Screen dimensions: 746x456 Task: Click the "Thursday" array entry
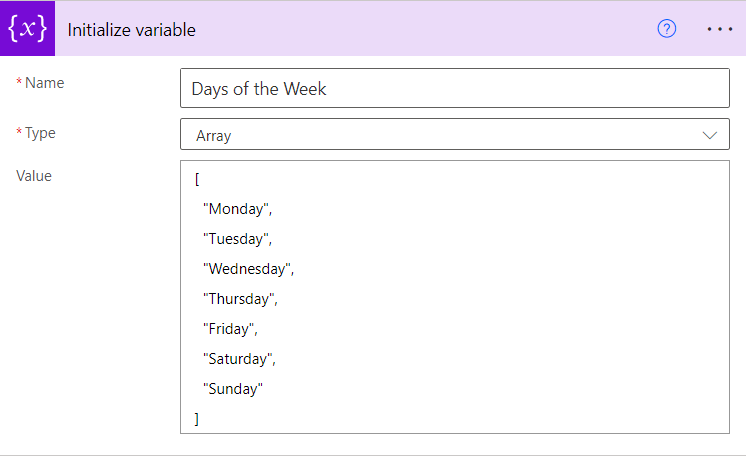(240, 299)
